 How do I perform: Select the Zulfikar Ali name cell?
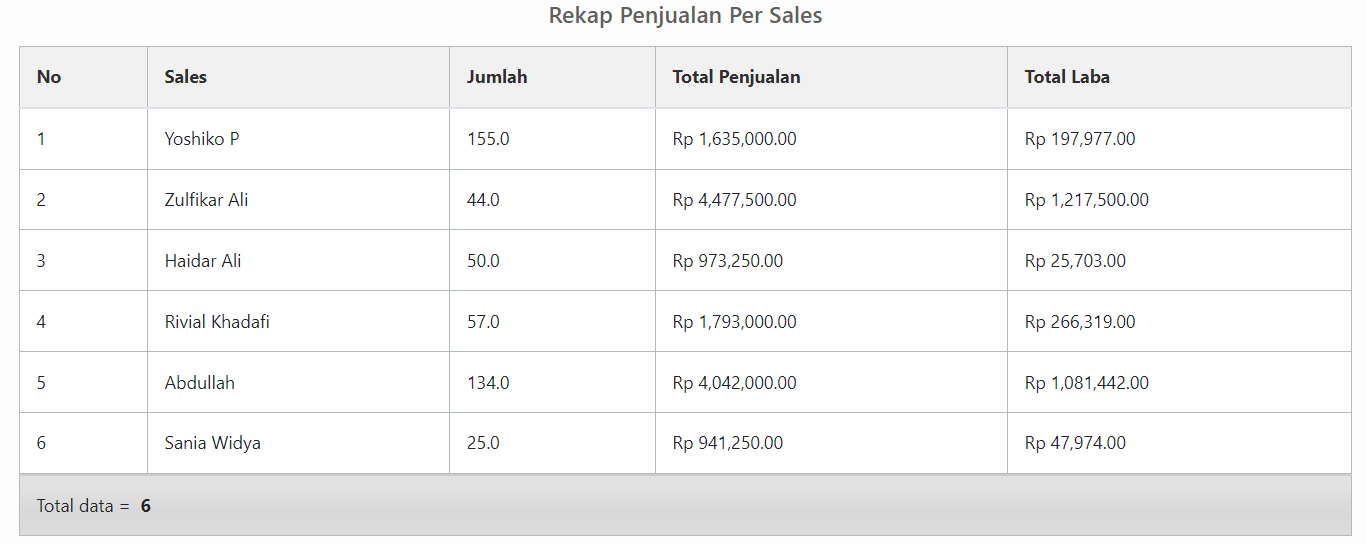pyautogui.click(x=206, y=200)
